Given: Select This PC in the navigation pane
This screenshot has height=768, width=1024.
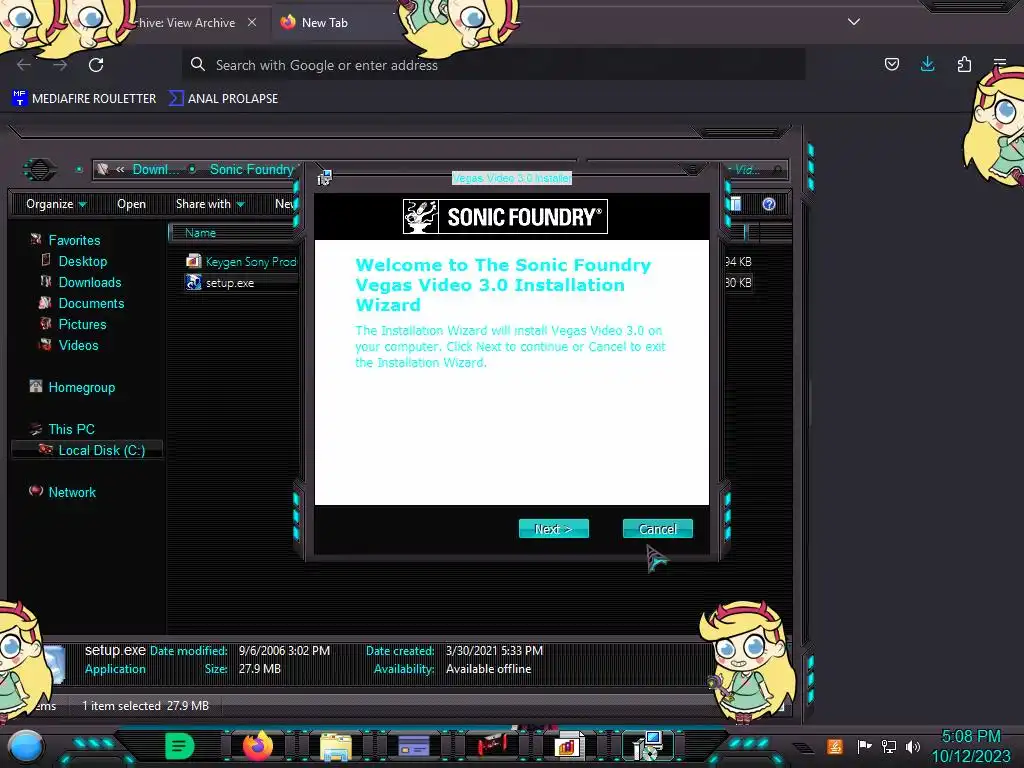Looking at the screenshot, I should click(71, 429).
